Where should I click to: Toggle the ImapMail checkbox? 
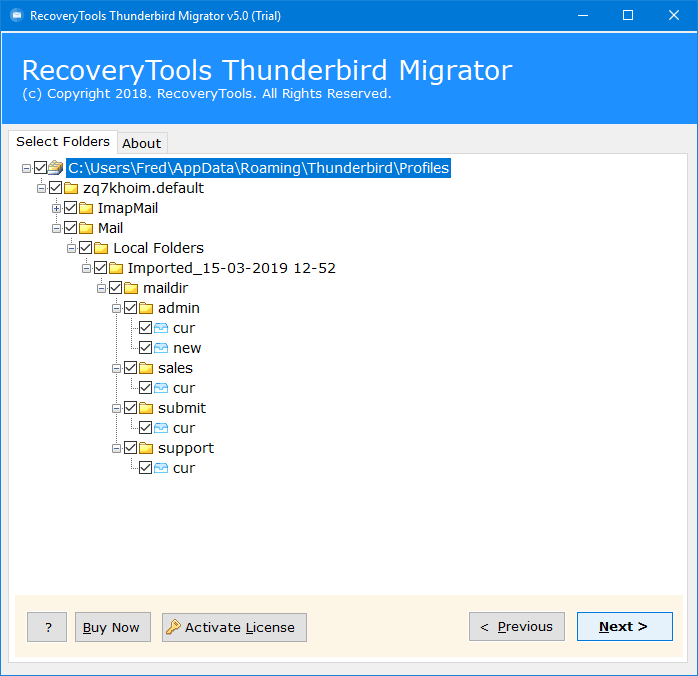click(71, 208)
